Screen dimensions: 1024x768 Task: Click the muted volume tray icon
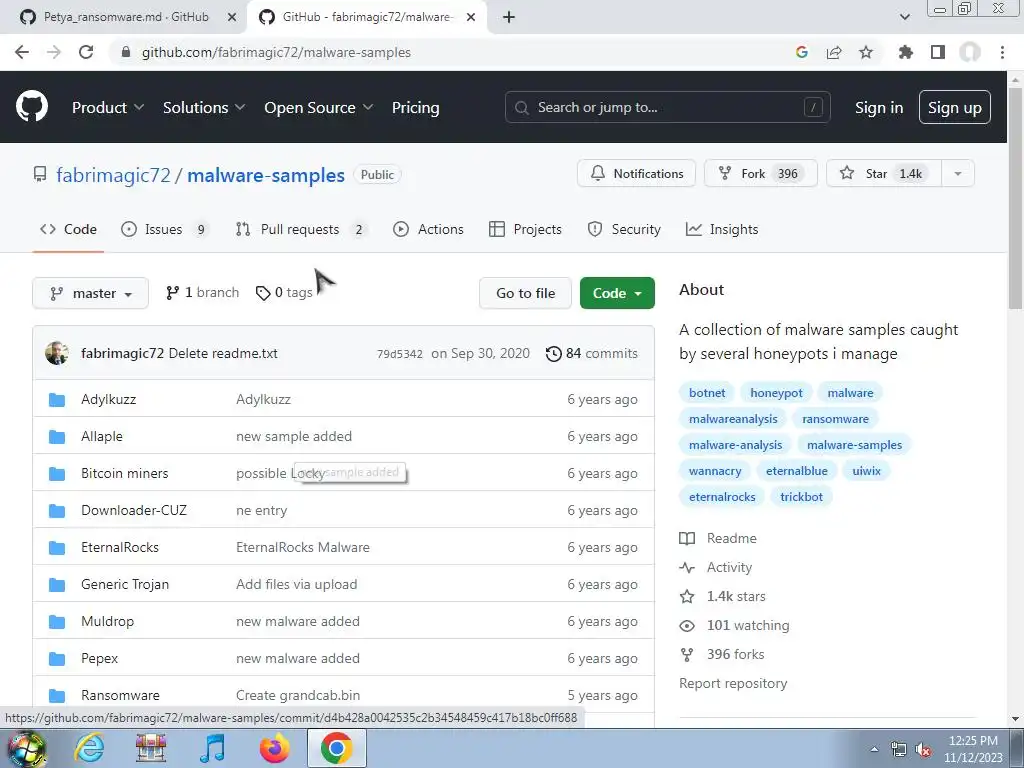923,750
